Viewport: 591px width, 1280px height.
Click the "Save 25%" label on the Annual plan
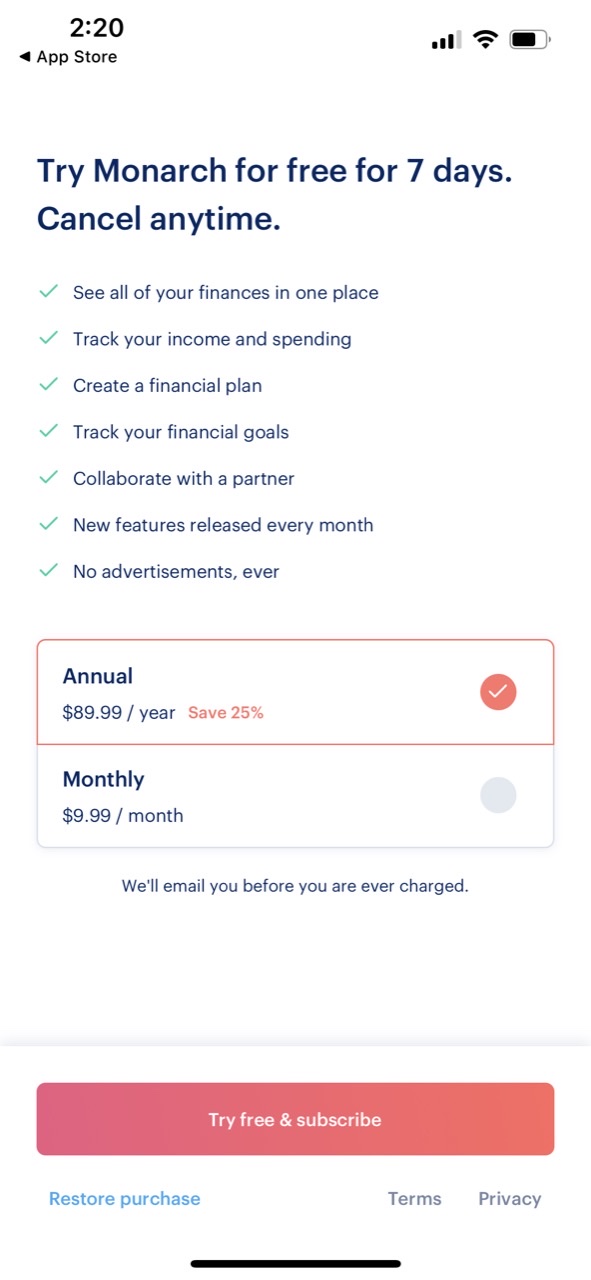226,712
